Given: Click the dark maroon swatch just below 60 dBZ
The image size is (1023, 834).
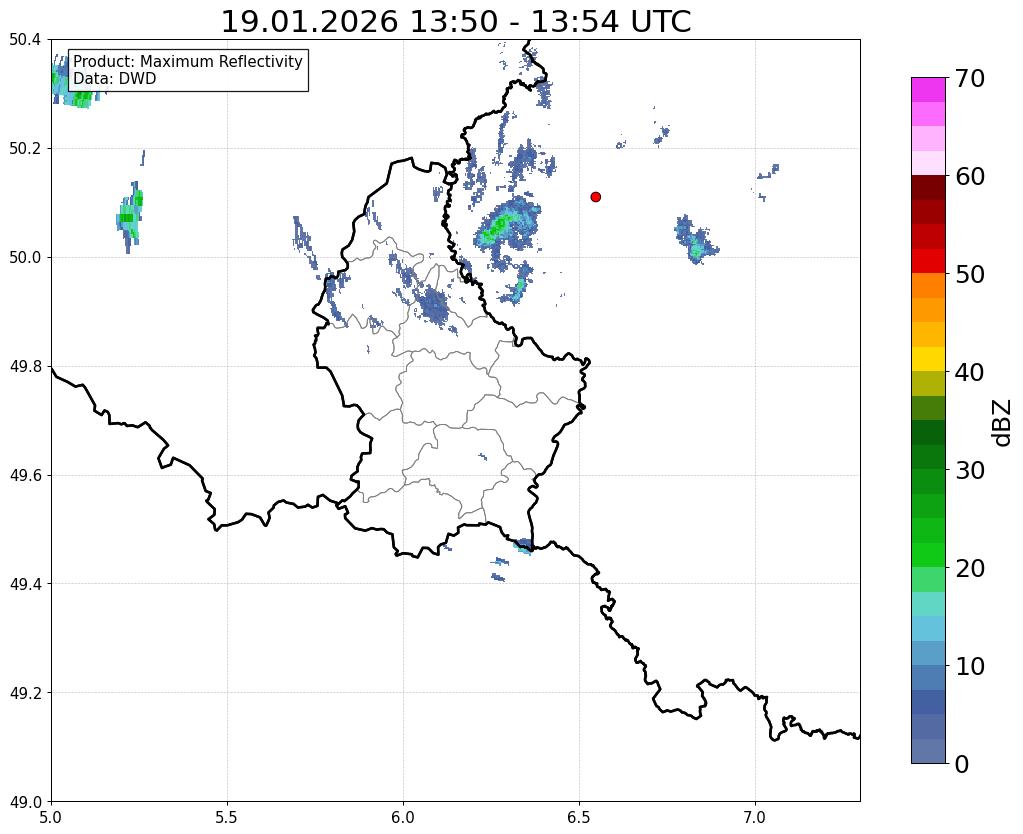Looking at the screenshot, I should click(x=928, y=188).
